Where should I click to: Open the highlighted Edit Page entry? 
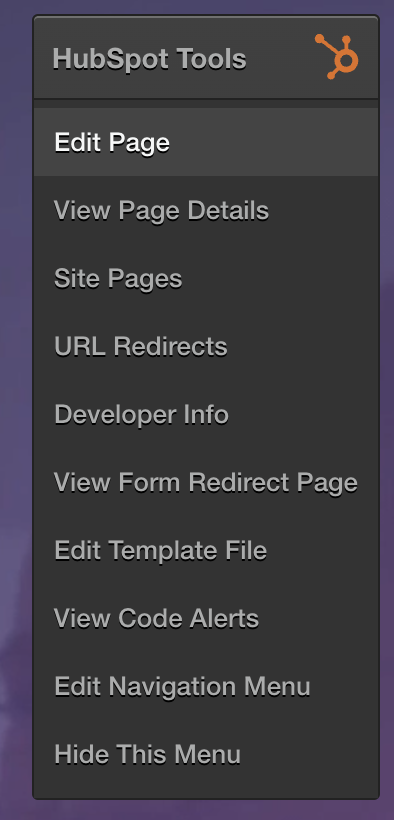pos(206,142)
